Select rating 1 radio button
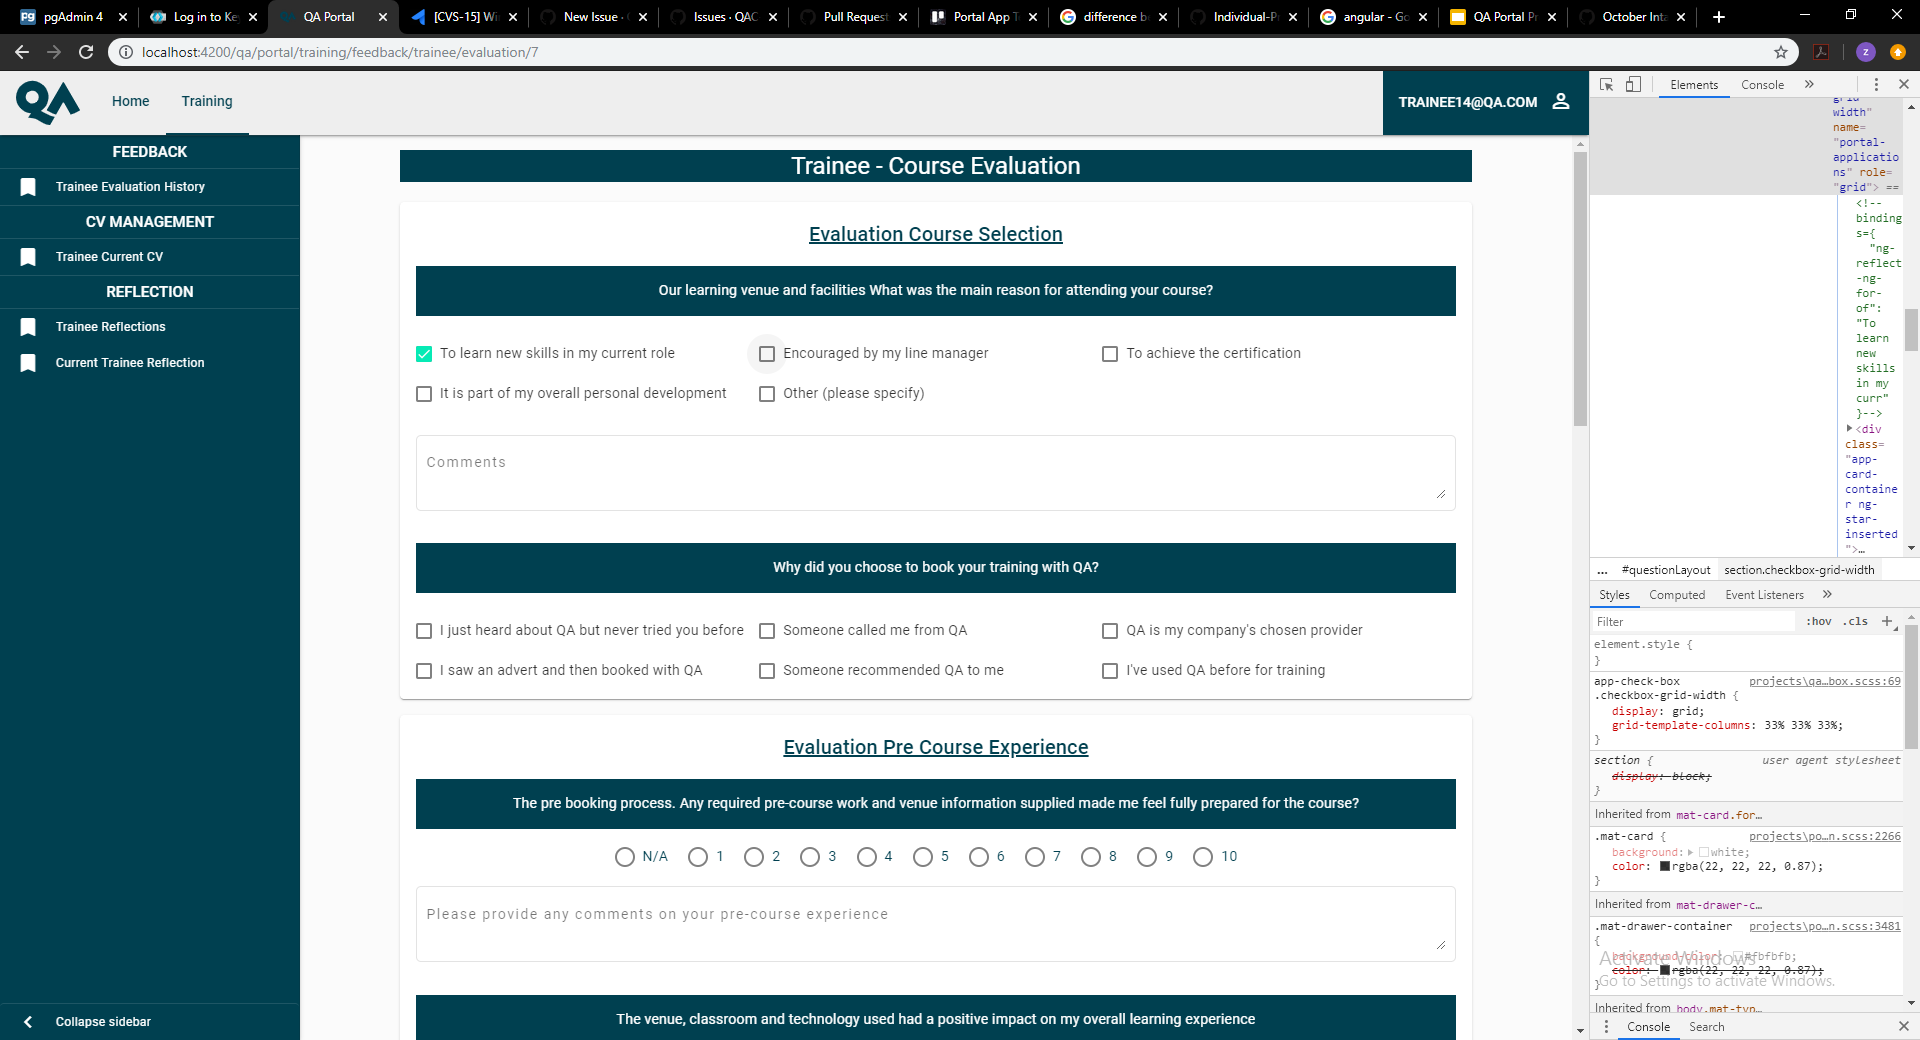The image size is (1920, 1040). [698, 857]
